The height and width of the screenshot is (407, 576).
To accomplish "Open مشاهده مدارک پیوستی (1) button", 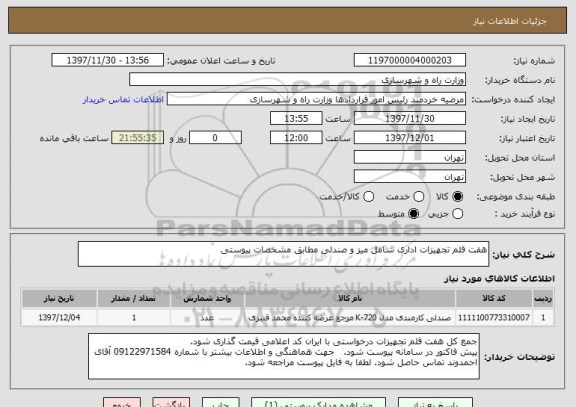I will (x=318, y=403).
